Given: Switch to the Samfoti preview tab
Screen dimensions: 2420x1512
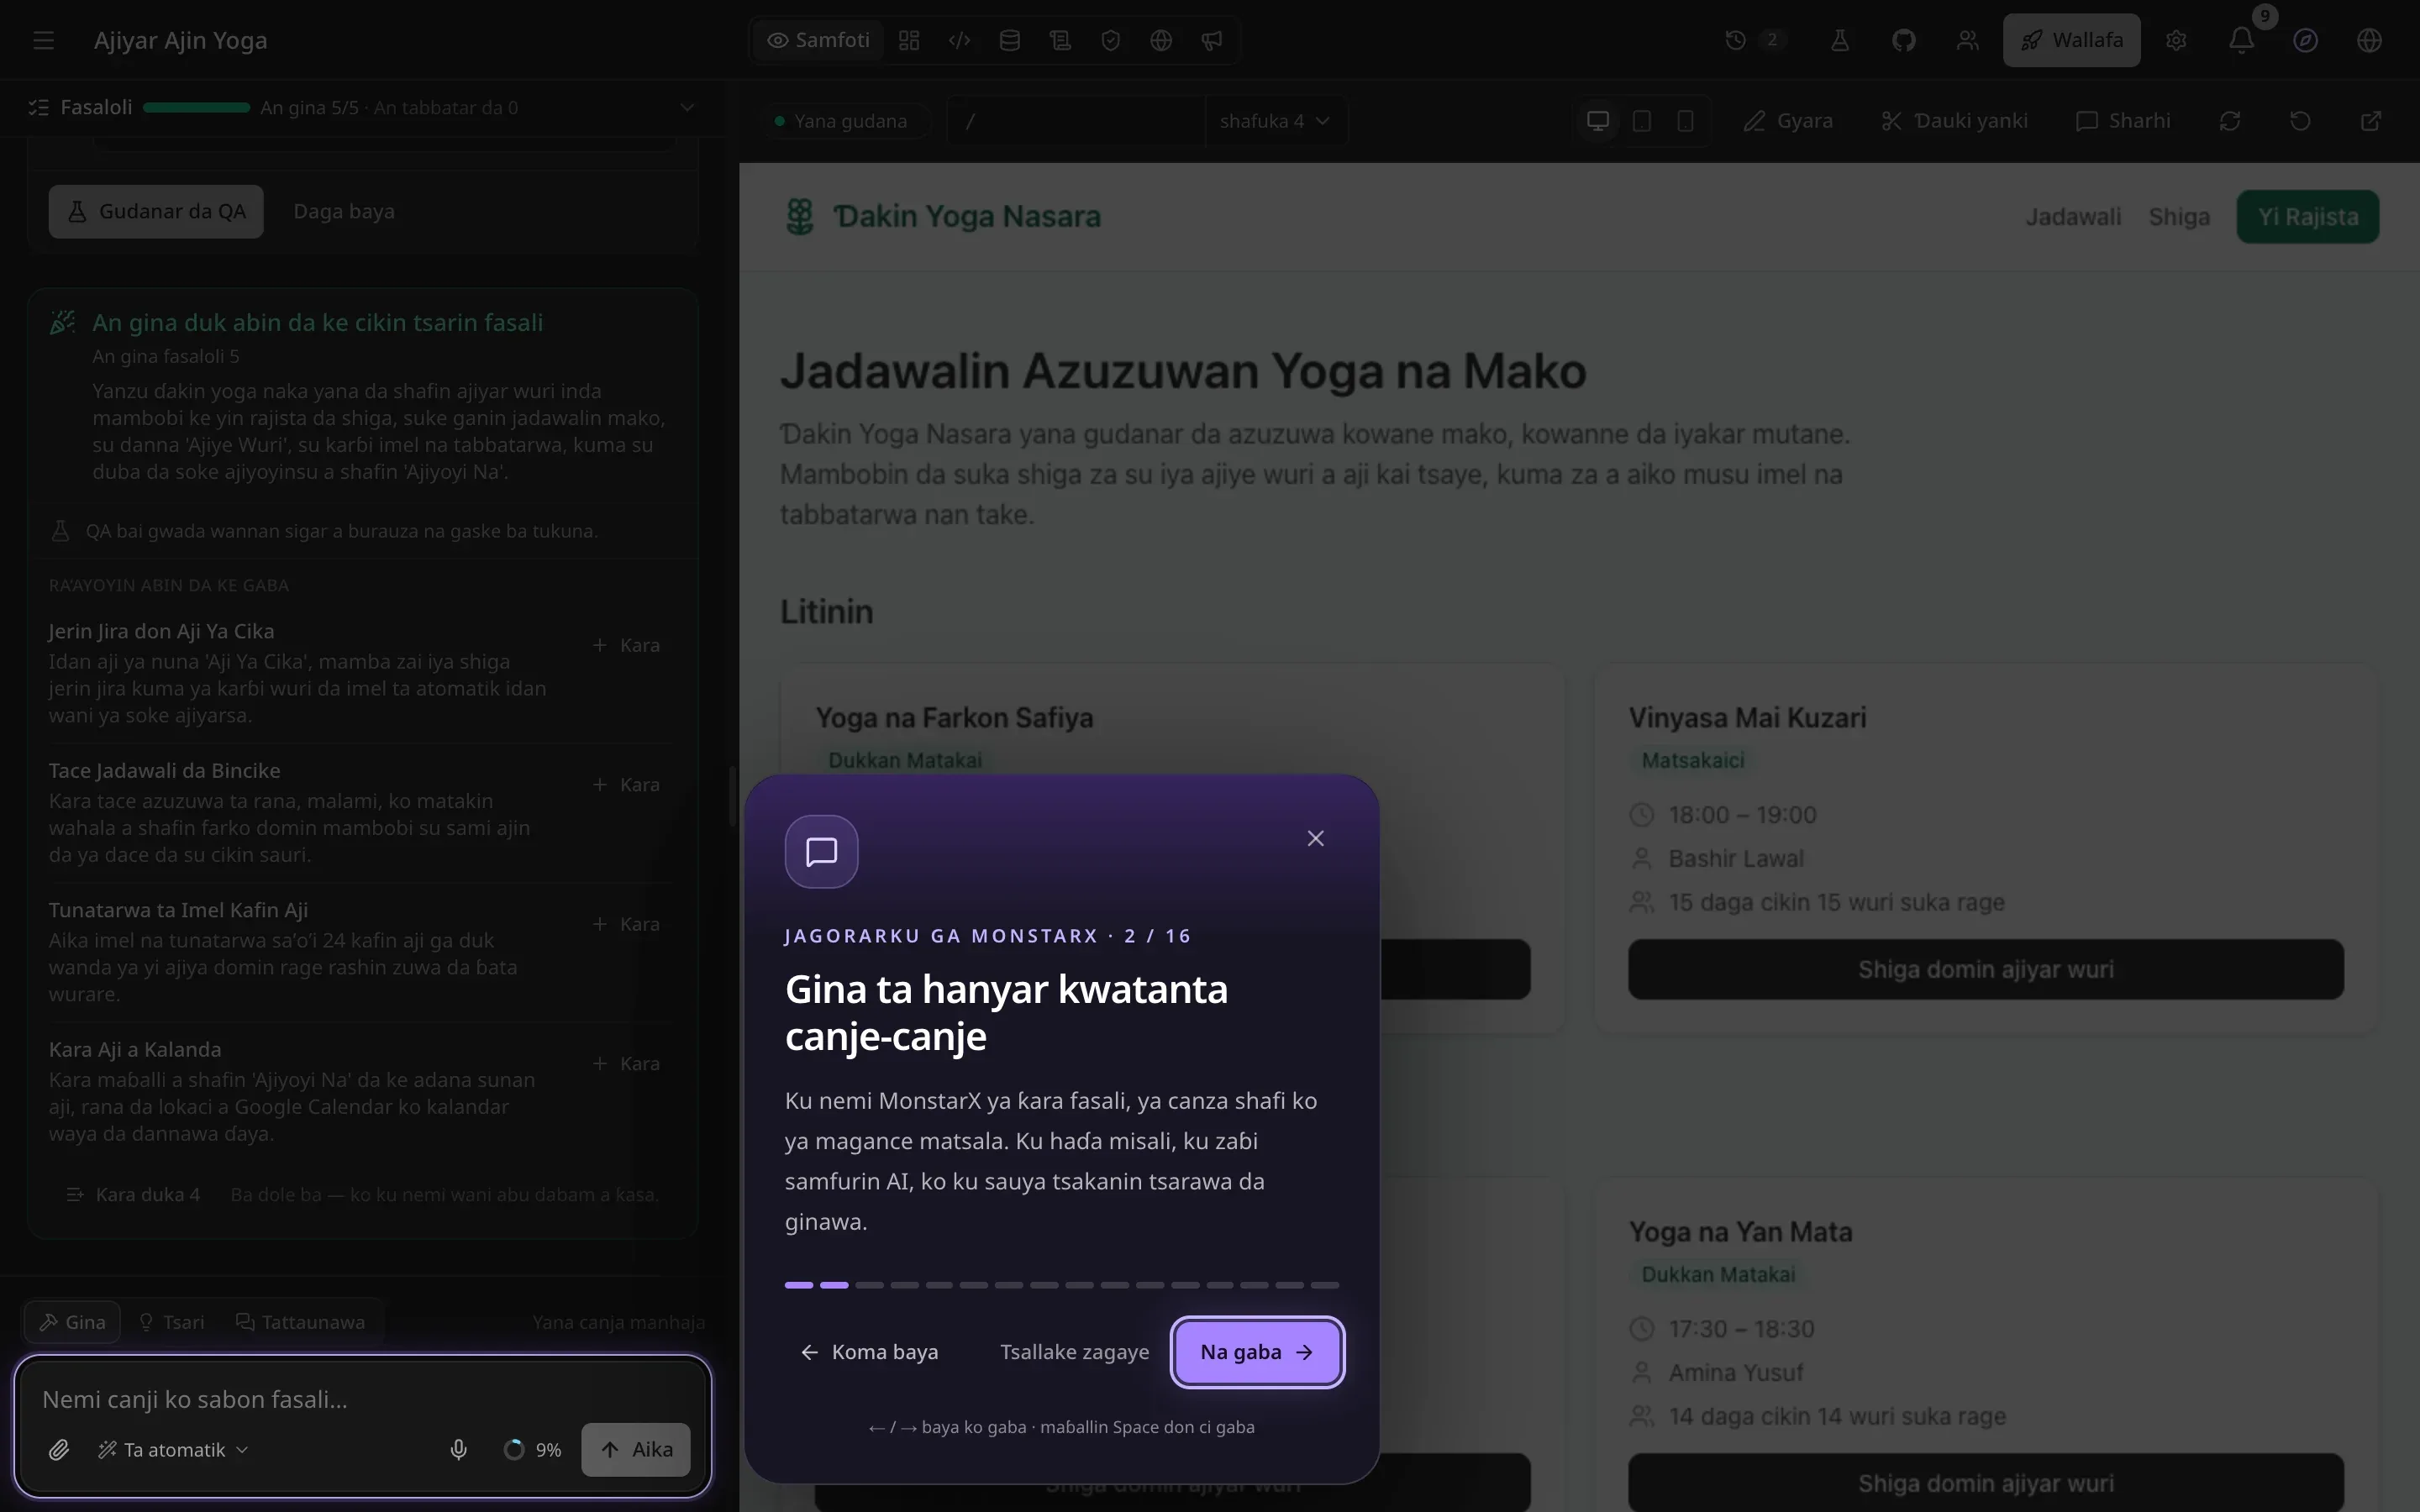Looking at the screenshot, I should tap(818, 40).
